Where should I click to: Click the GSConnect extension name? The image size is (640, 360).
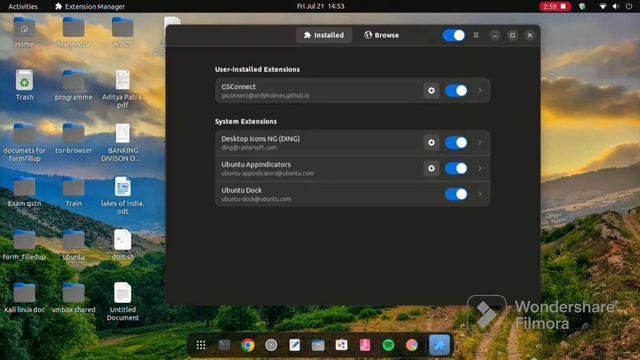point(238,87)
